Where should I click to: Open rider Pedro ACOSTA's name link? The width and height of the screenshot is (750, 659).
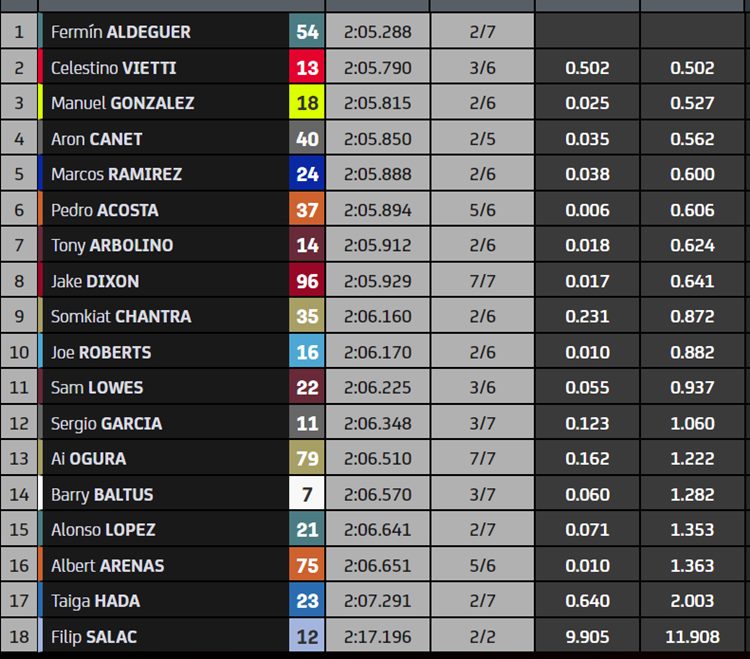click(105, 210)
